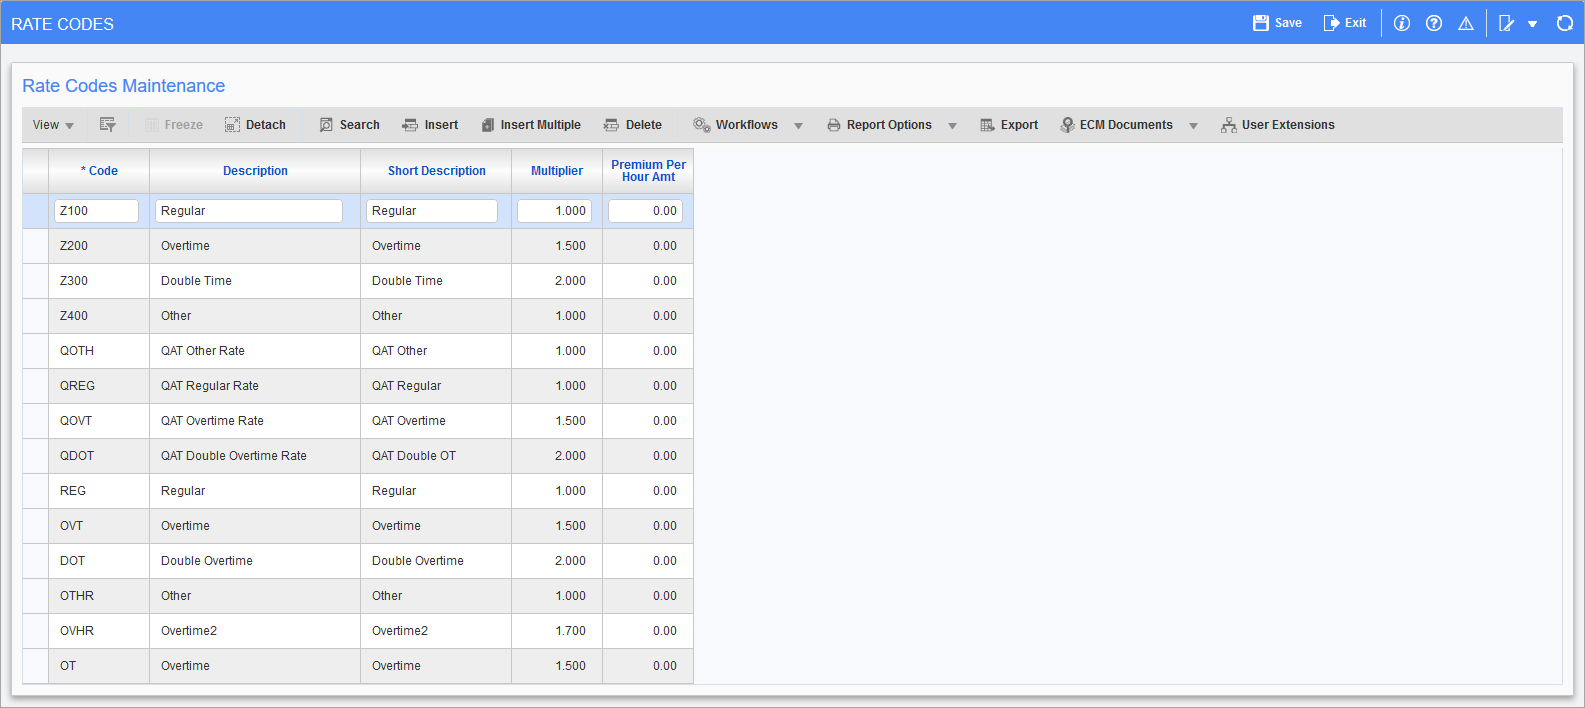This screenshot has width=1585, height=708.
Task: Open User Extensions in the toolbar
Action: point(1277,125)
